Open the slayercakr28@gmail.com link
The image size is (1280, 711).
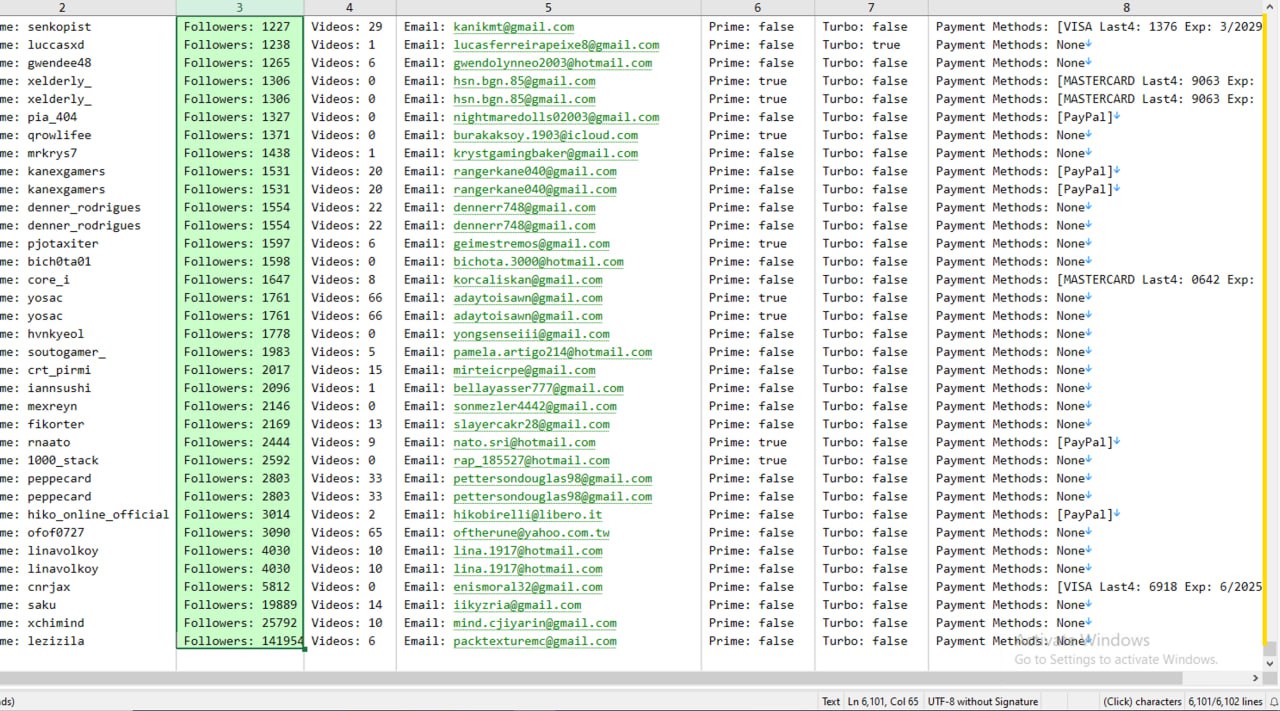(531, 424)
